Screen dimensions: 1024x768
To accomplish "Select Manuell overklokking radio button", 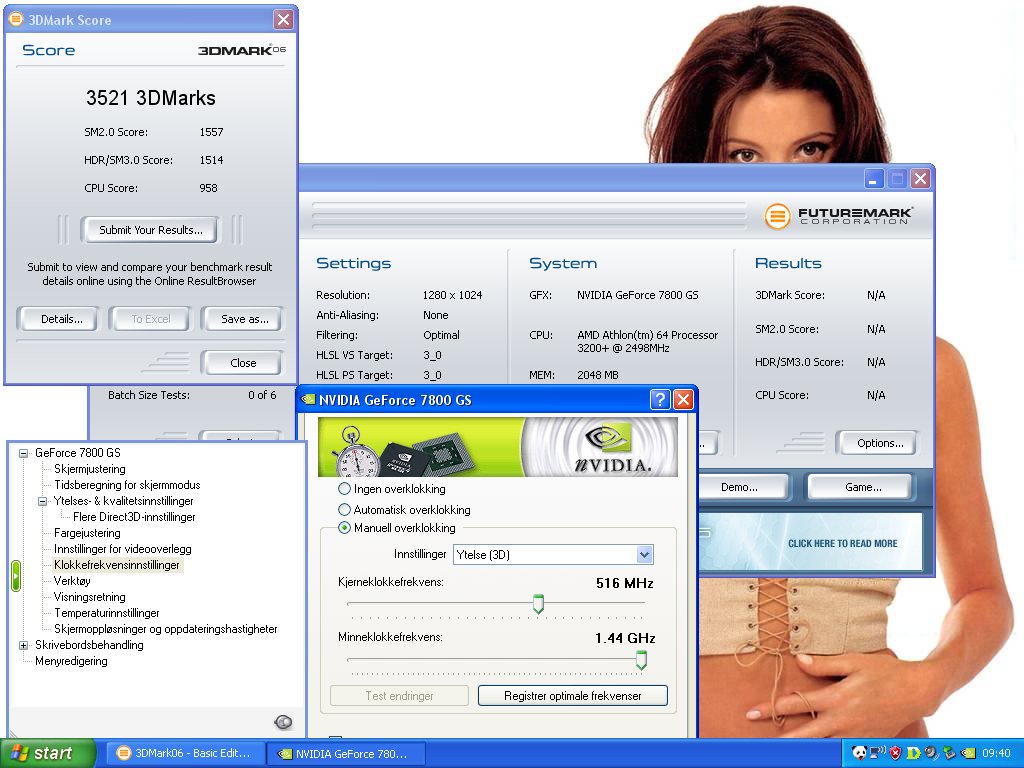I will tap(344, 528).
